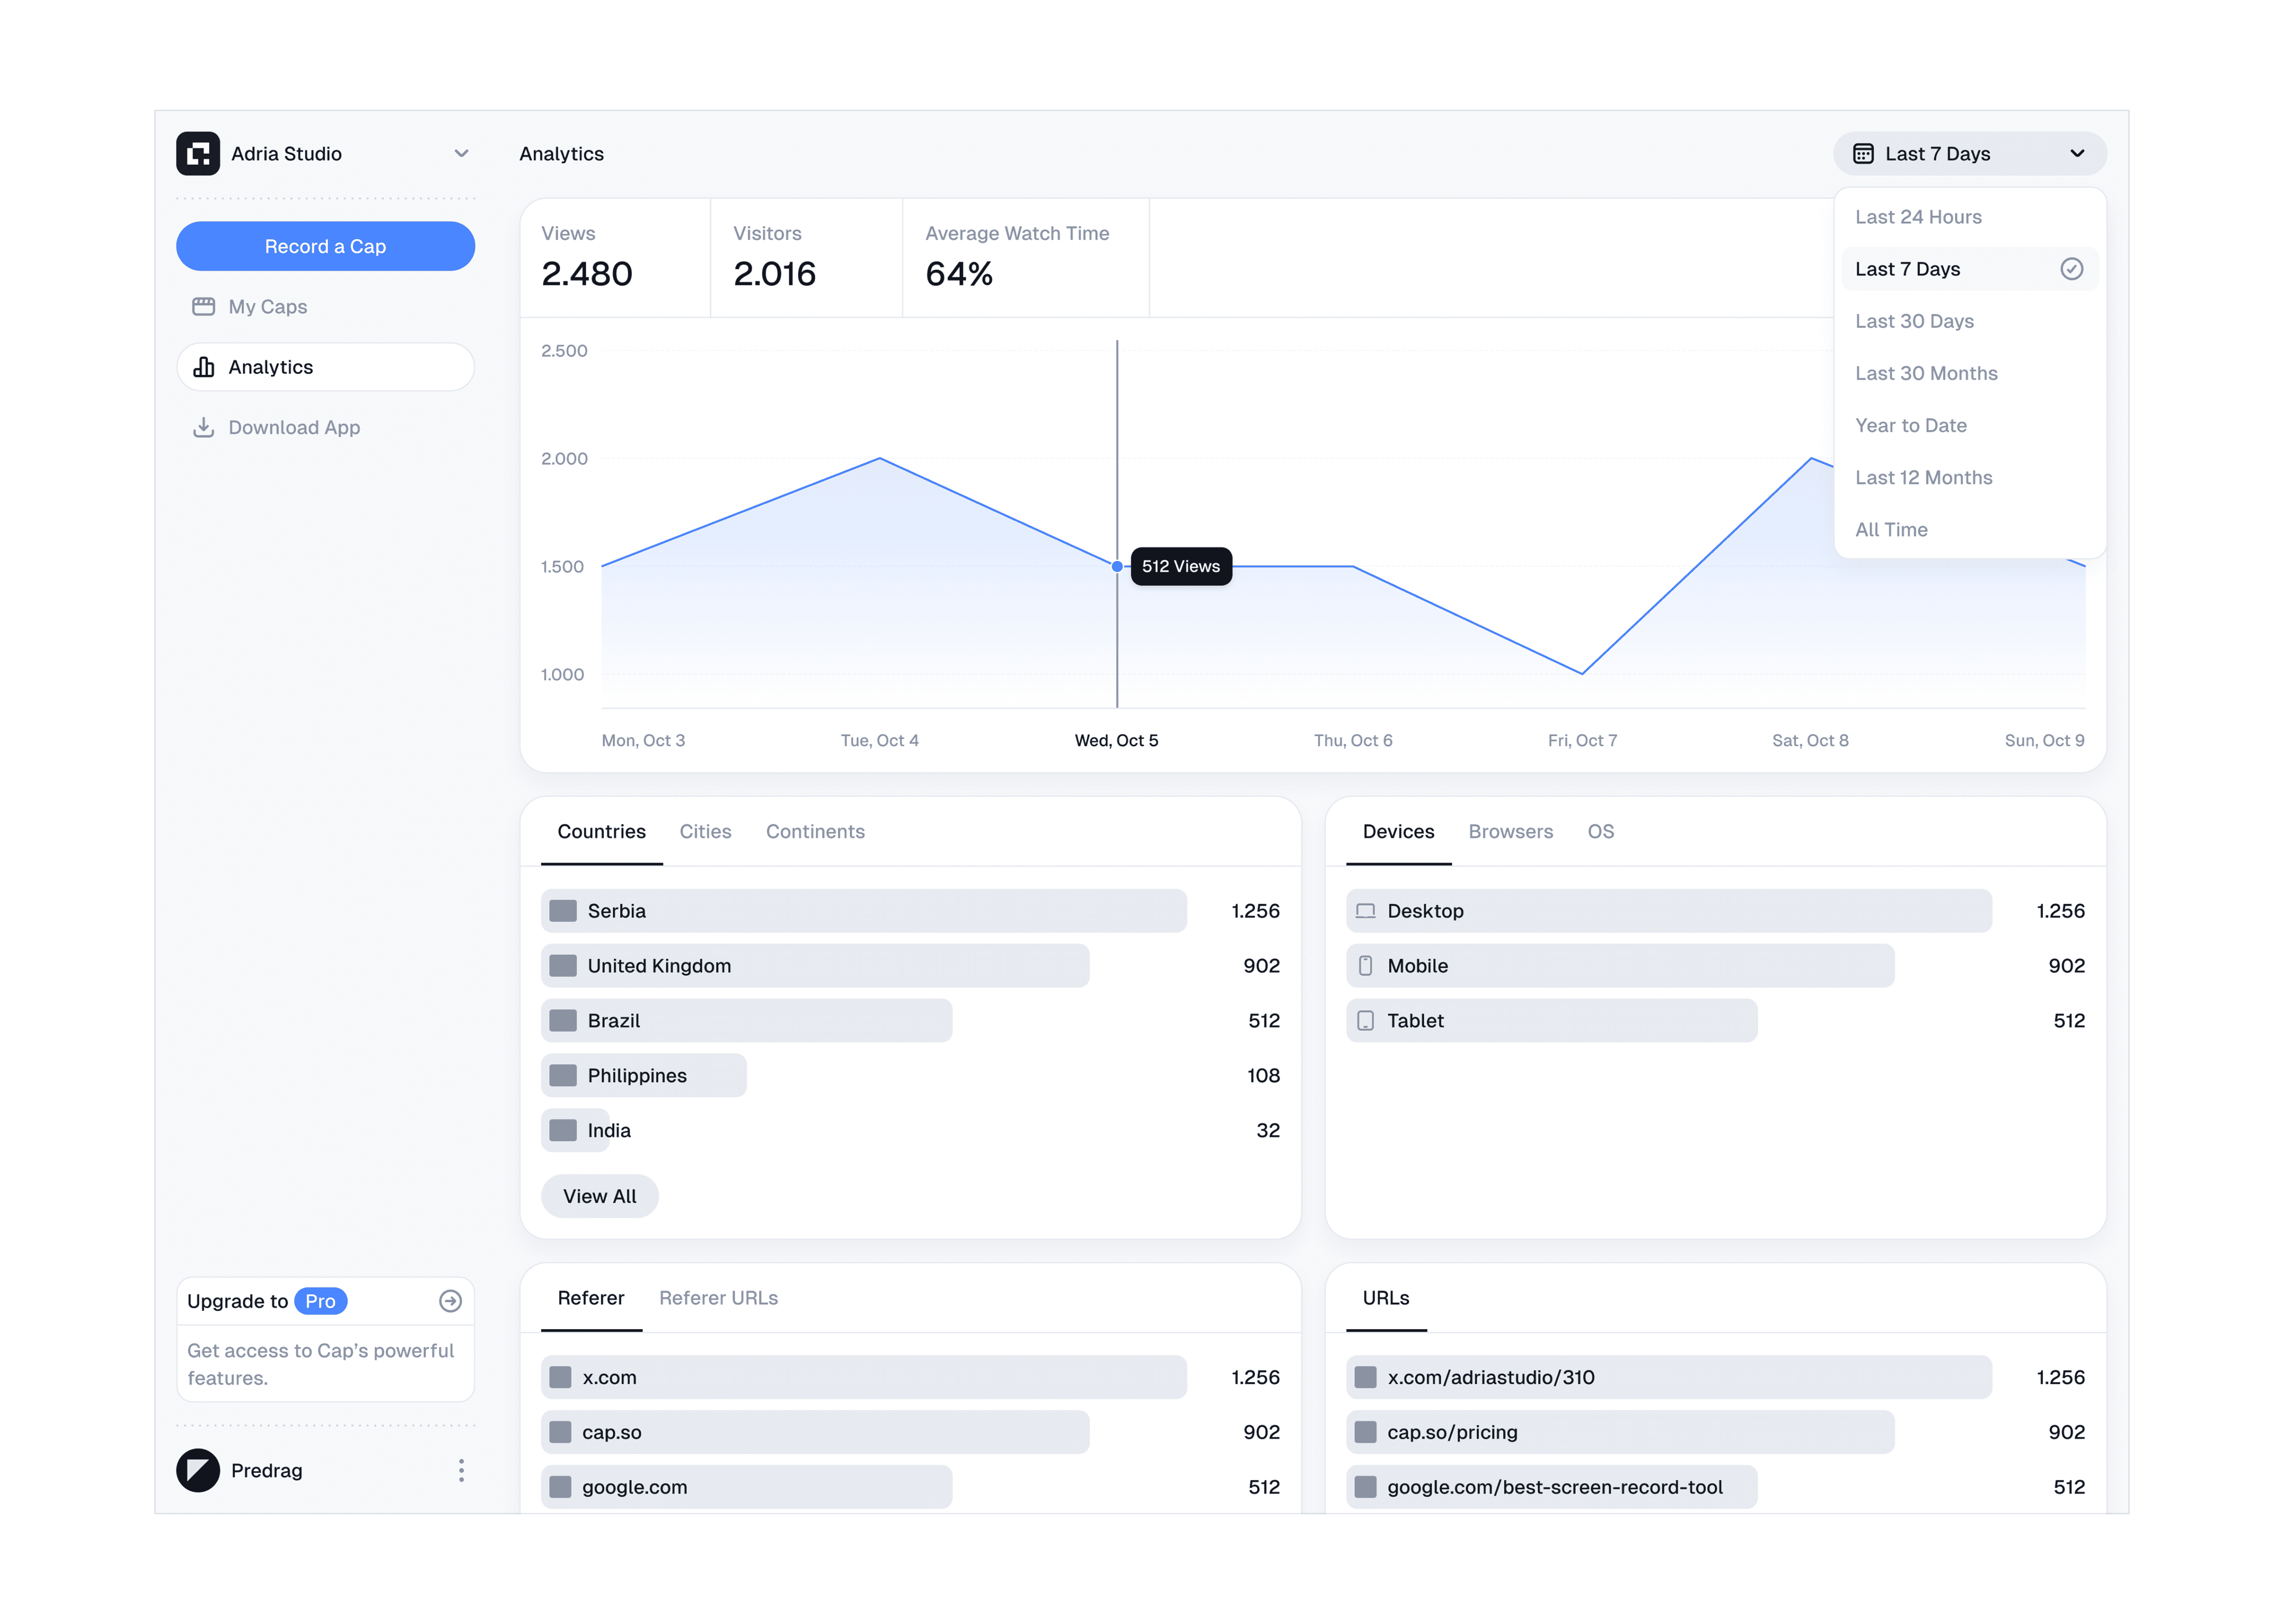Click the Record a Cap button
The height and width of the screenshot is (1624, 2284).
coord(325,246)
